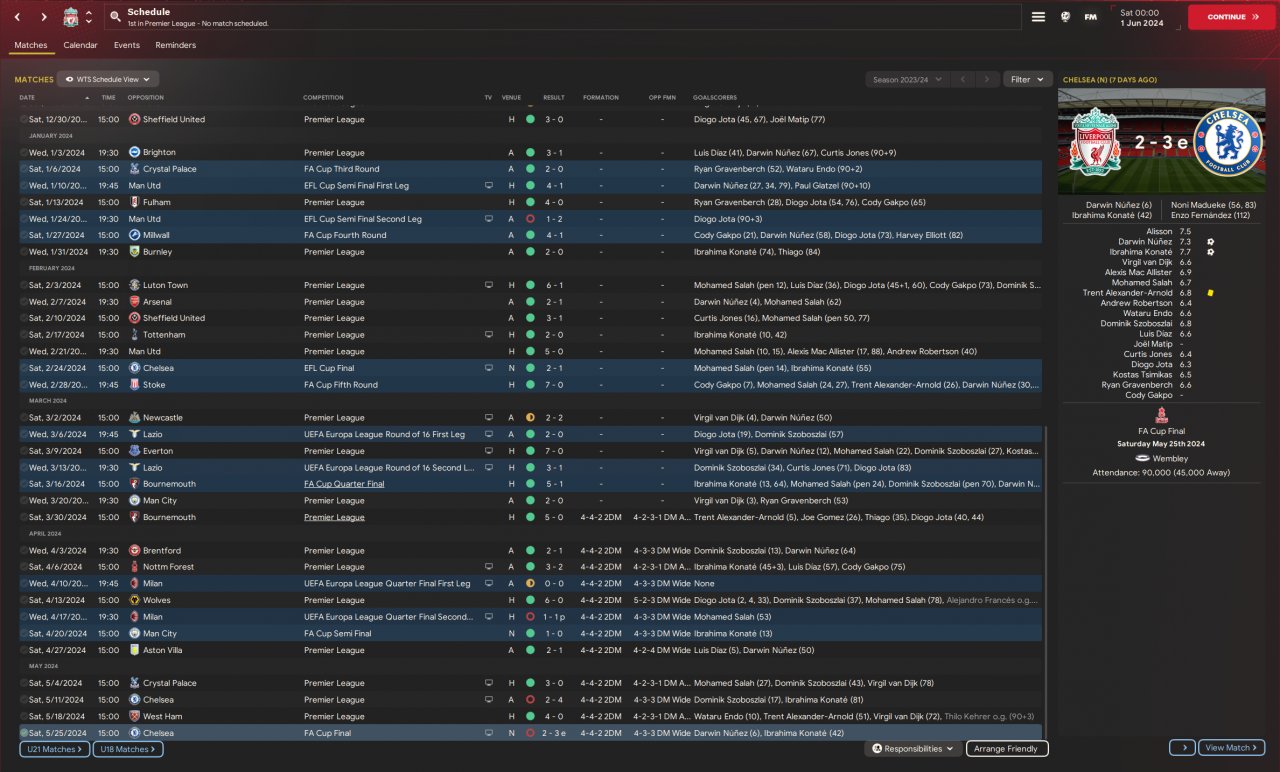Image resolution: width=1280 pixels, height=772 pixels.
Task: Expand the Season 2023/24 dropdown
Action: [x=905, y=79]
